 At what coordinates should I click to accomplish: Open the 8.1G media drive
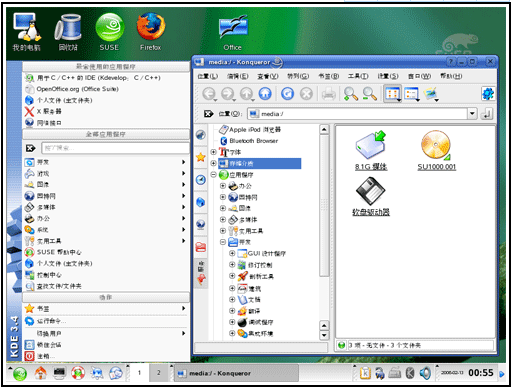click(371, 151)
